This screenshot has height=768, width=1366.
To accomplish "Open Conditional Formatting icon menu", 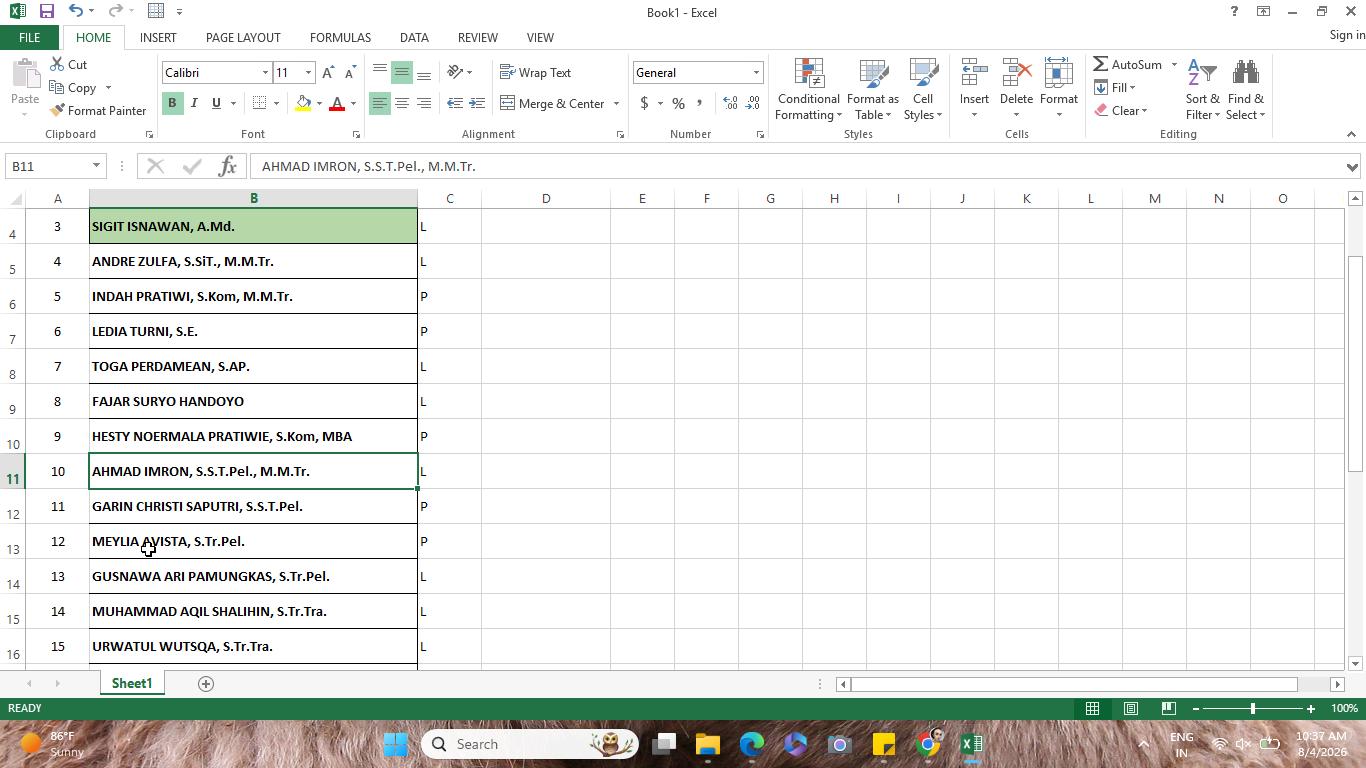I will point(808,90).
